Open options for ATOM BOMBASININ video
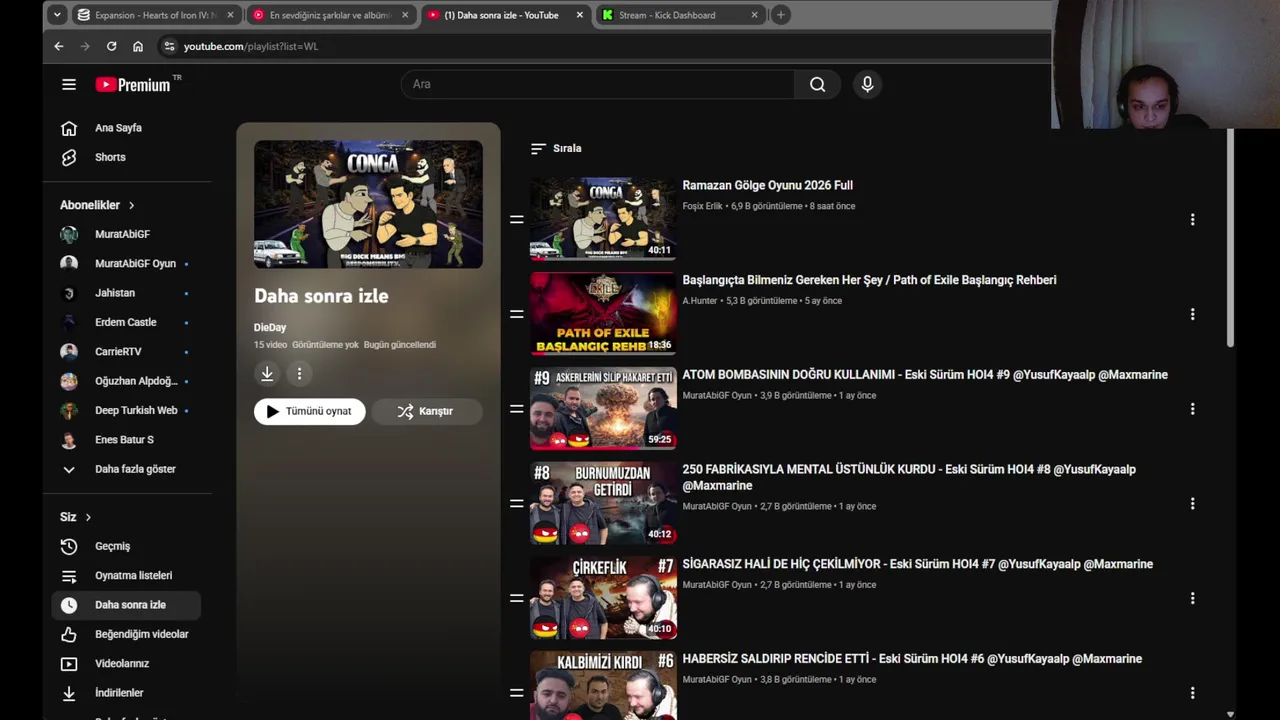The height and width of the screenshot is (720, 1280). (x=1192, y=409)
